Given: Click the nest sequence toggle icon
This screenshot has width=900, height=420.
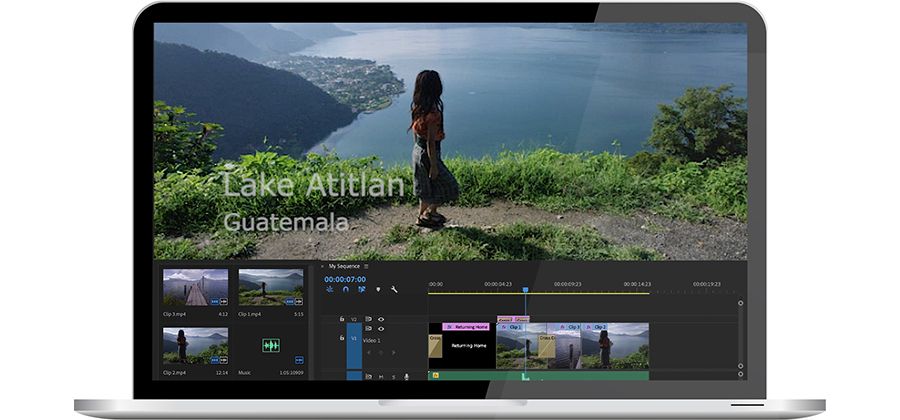Looking at the screenshot, I should (x=330, y=289).
